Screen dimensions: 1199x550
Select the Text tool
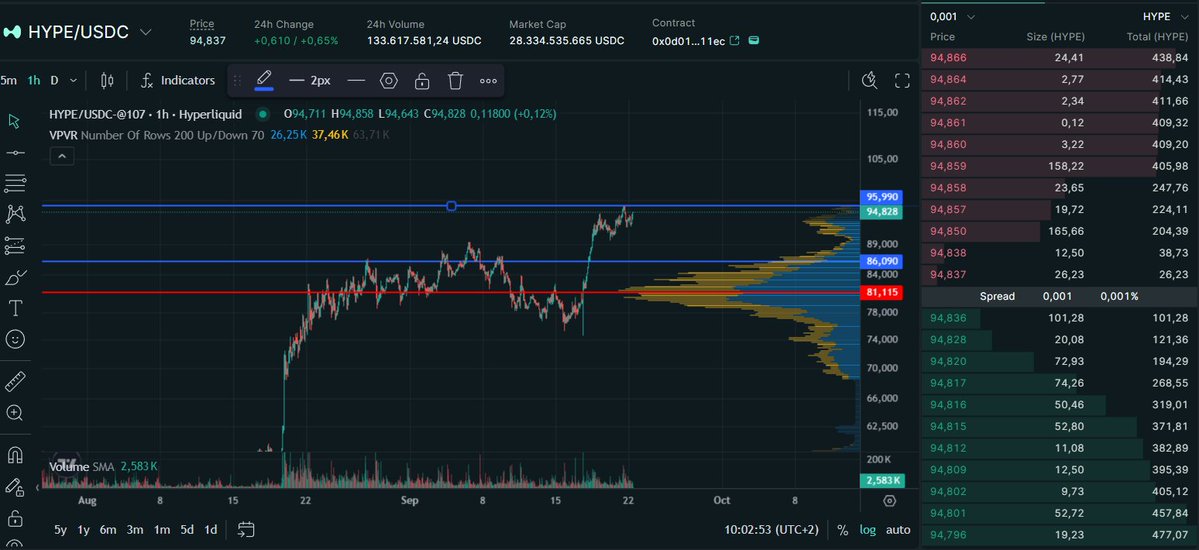click(x=15, y=308)
